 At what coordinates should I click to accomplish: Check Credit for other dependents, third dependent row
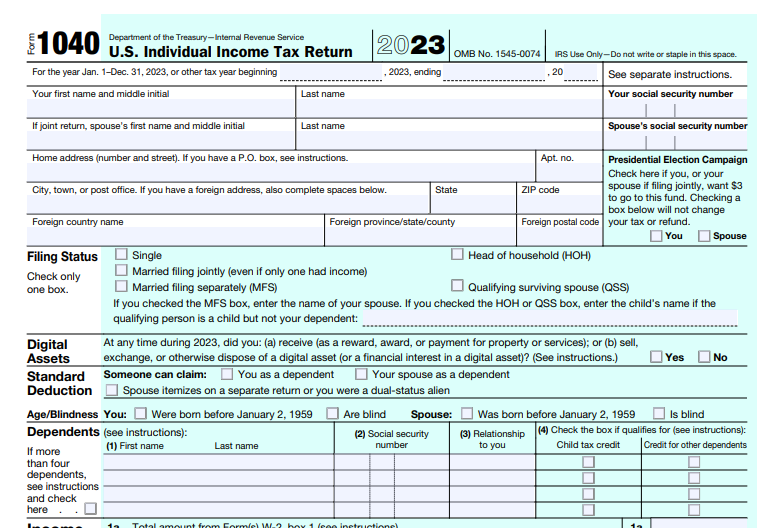[x=694, y=494]
